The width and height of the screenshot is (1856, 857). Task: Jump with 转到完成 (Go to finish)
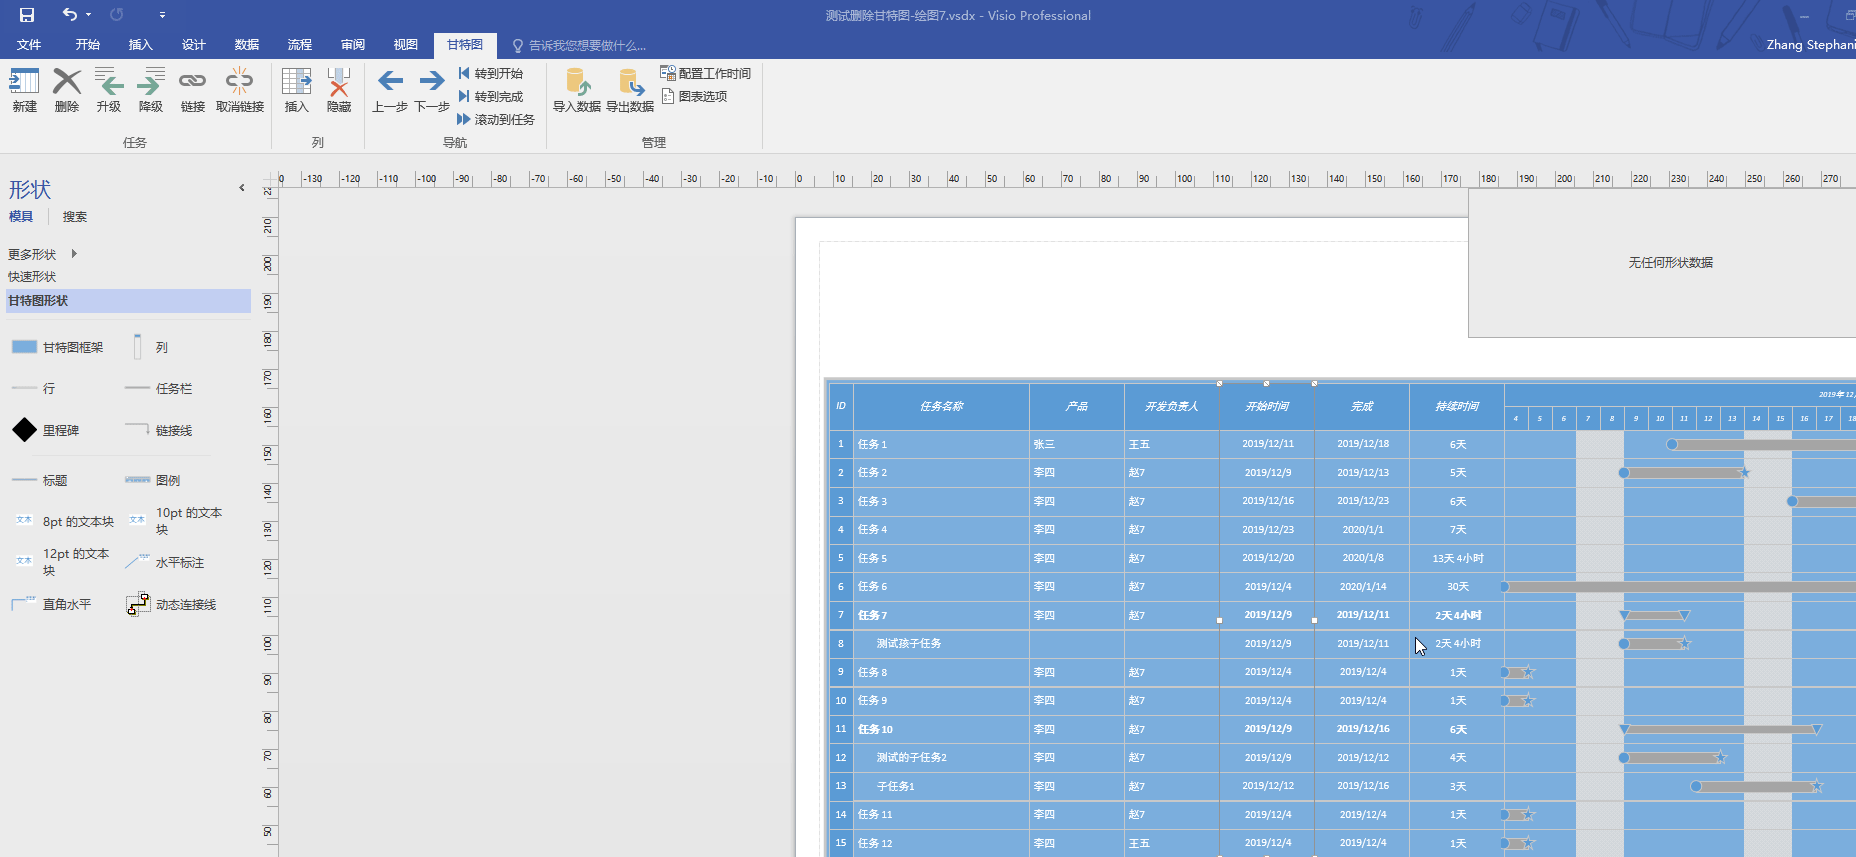[x=491, y=96]
